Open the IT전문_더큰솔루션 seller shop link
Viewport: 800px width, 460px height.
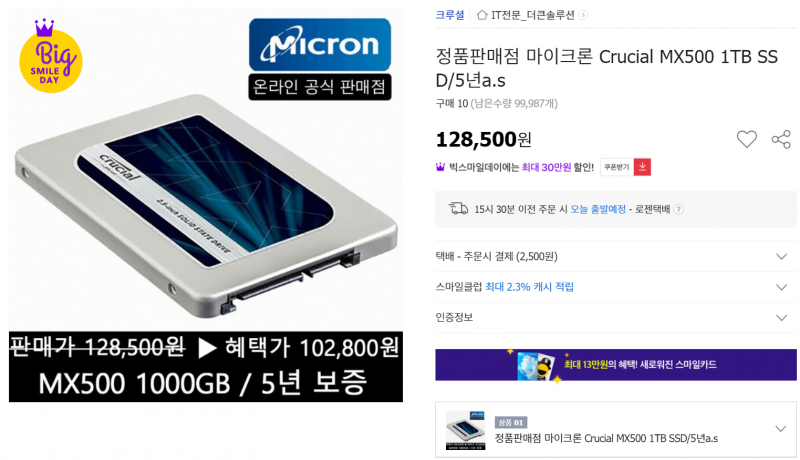[532, 15]
